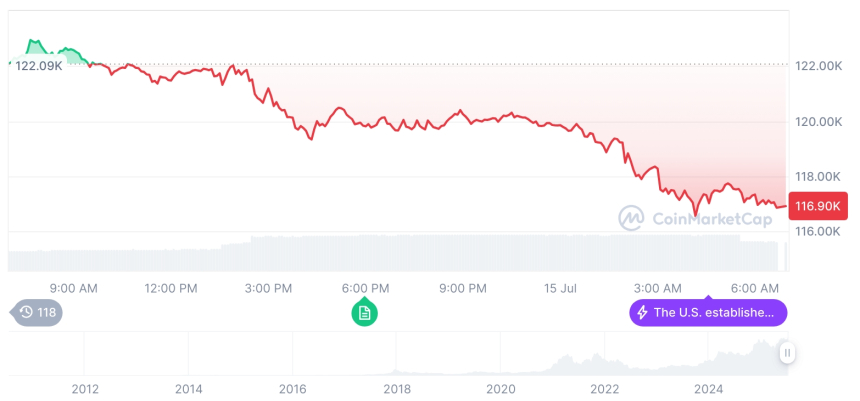This screenshot has height=401, width=860.
Task: Click the lightning bolt event icon
Action: click(x=642, y=313)
